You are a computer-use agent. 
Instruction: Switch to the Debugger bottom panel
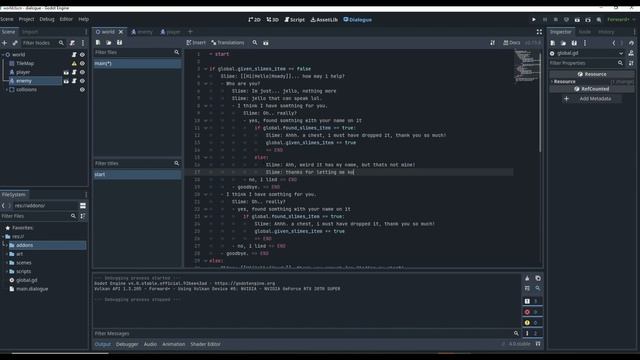[127, 344]
